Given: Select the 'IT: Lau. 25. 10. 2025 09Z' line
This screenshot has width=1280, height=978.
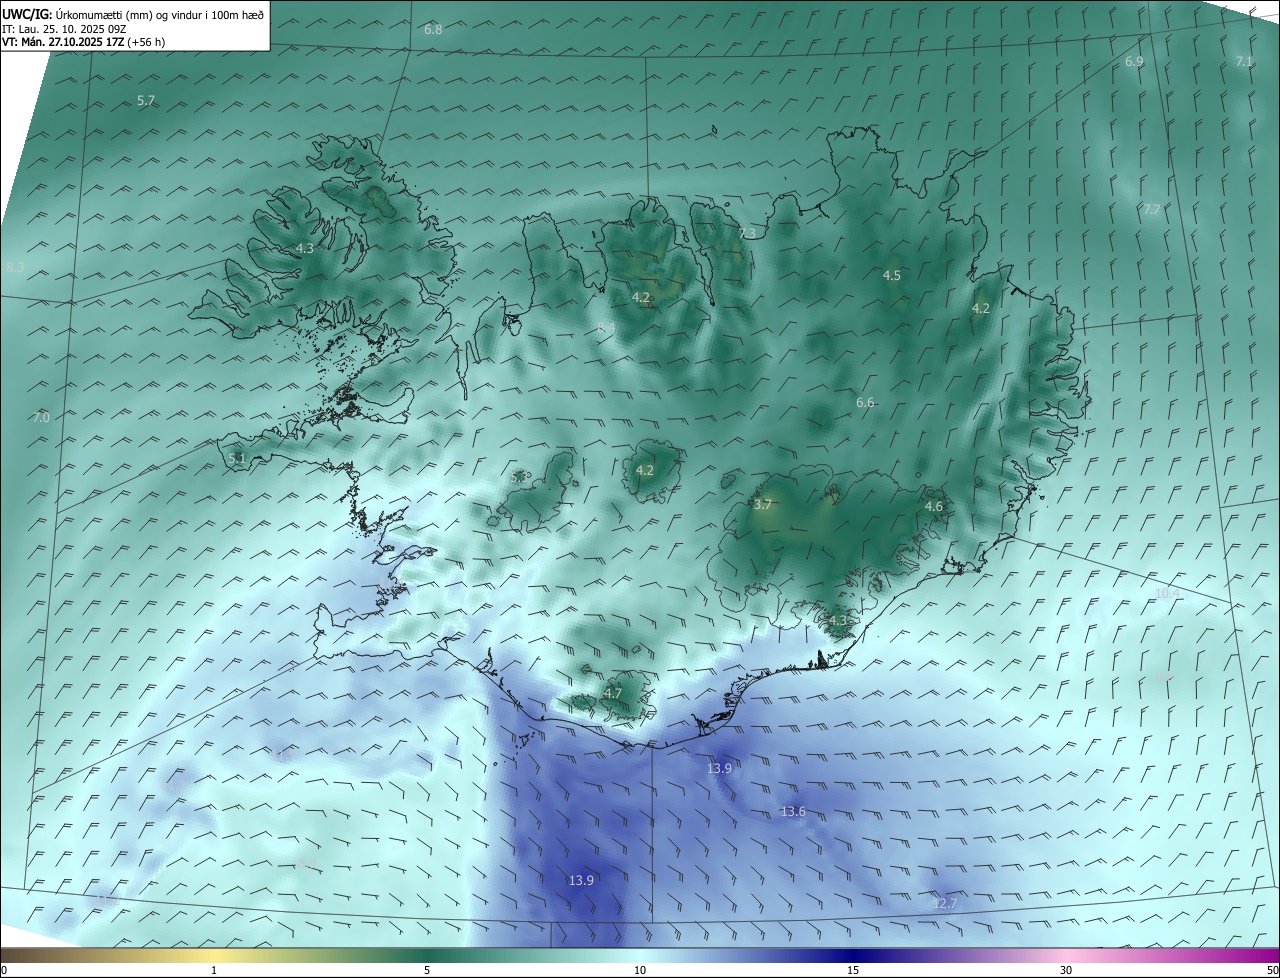Looking at the screenshot, I should point(65,28).
